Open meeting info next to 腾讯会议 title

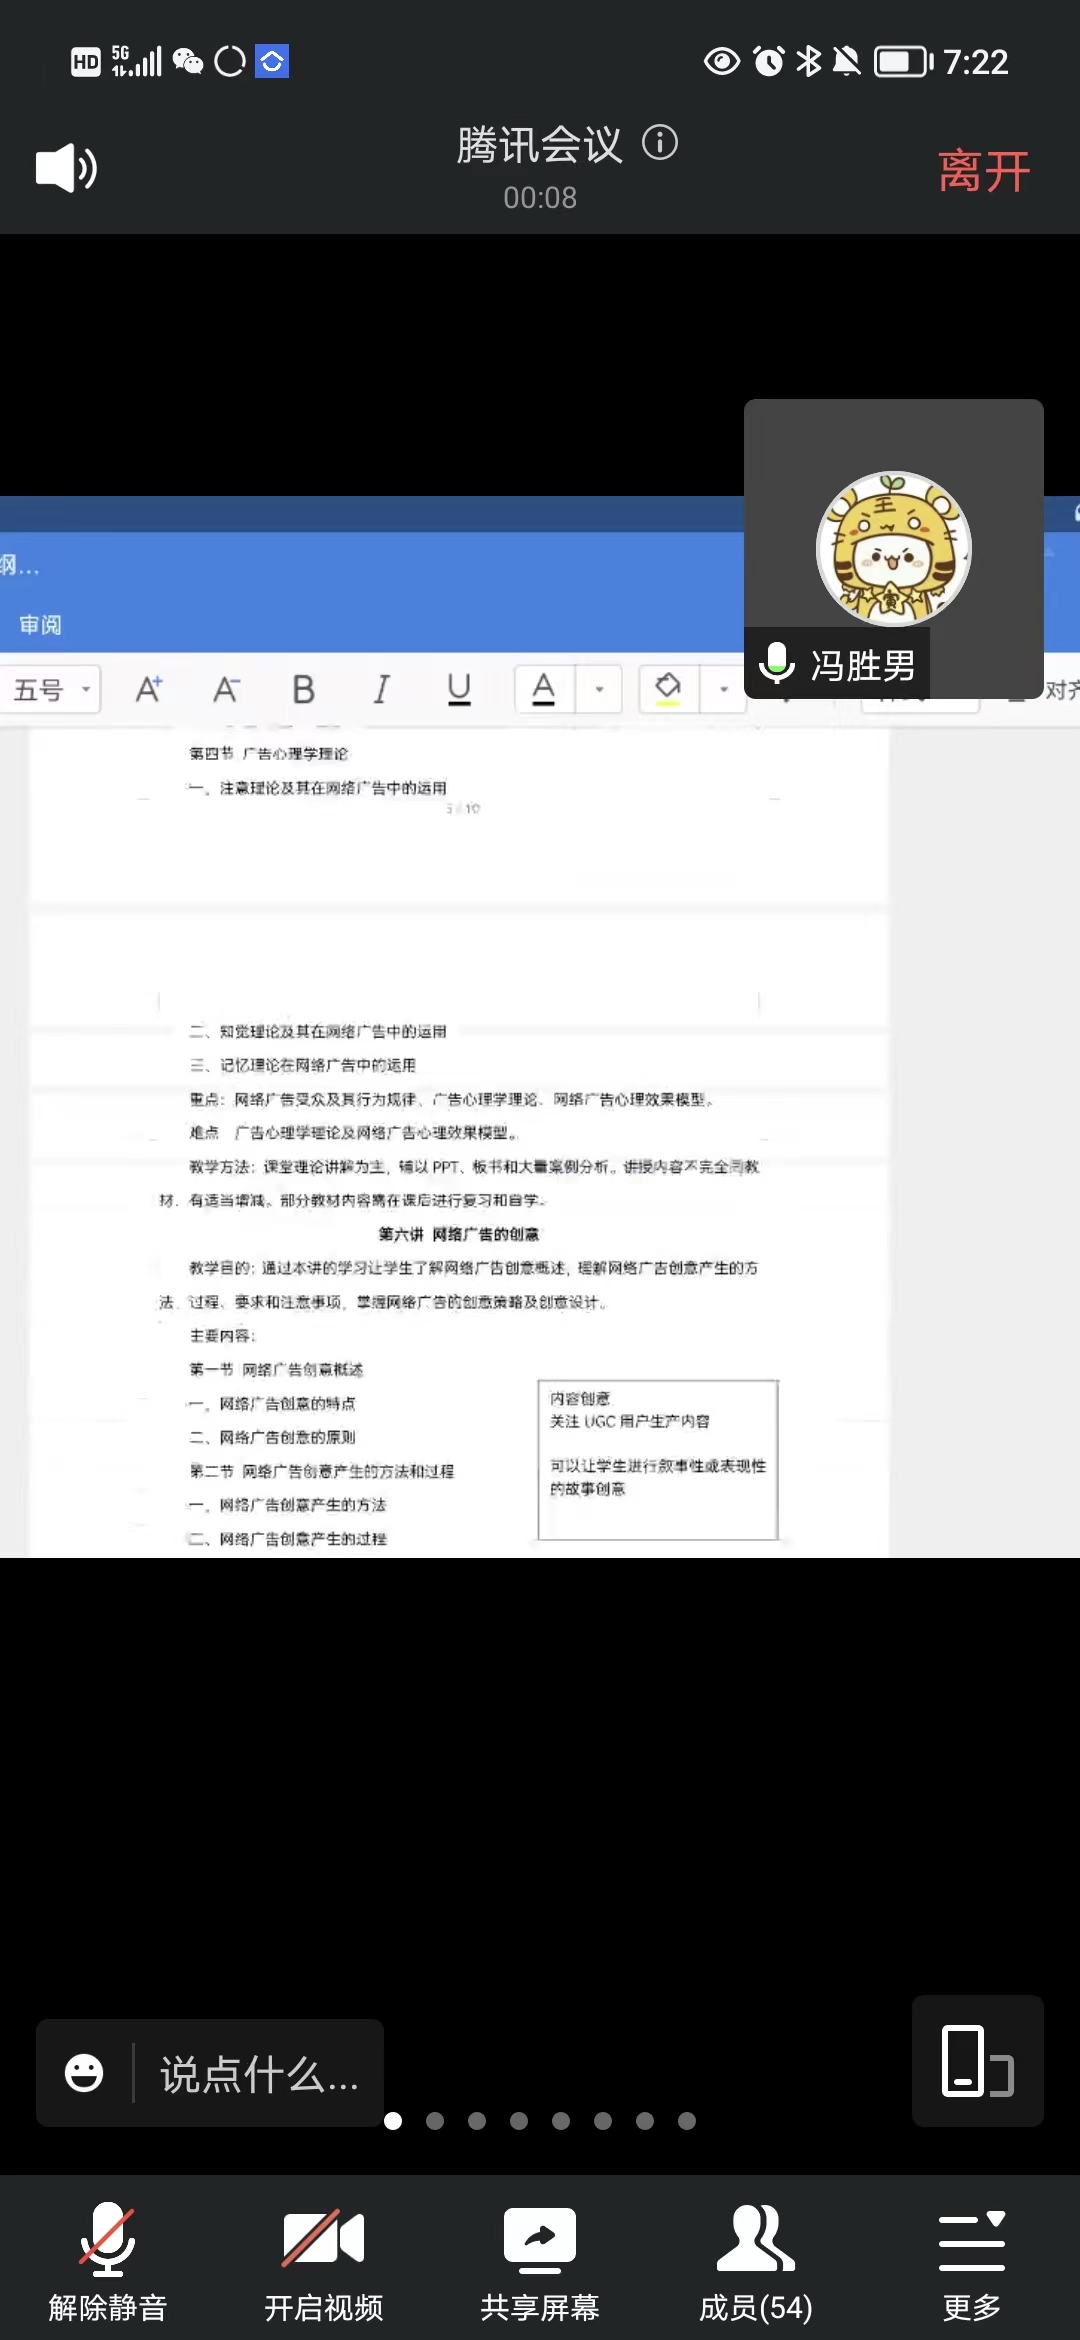pos(660,143)
